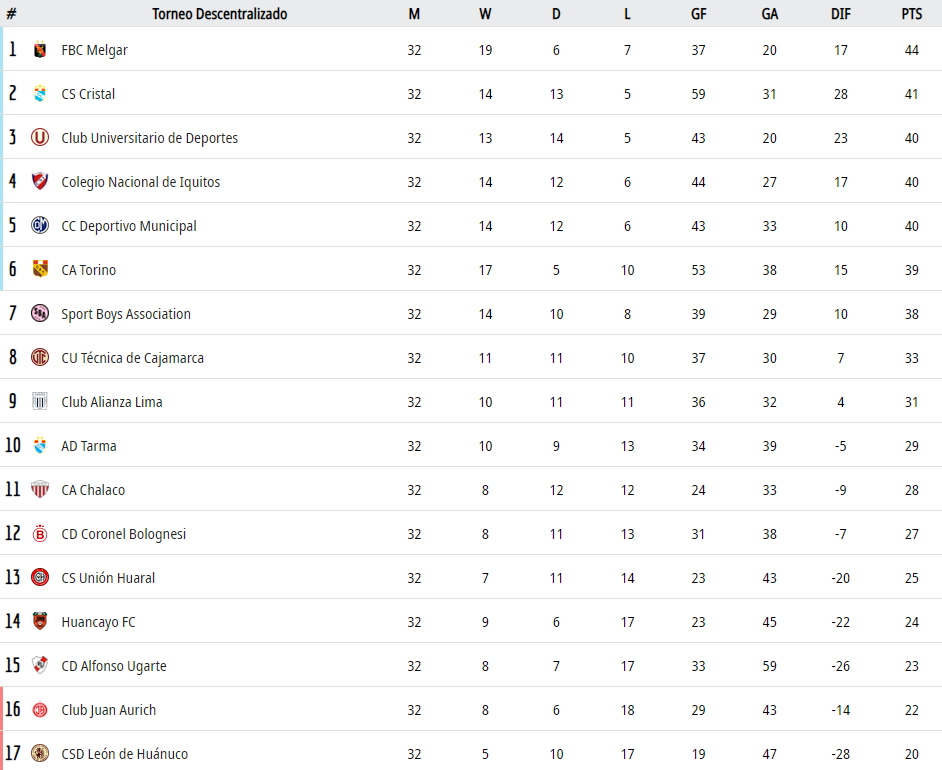Viewport: 942px width, 770px height.
Task: Click the CS Cristal club crest
Action: [40, 94]
